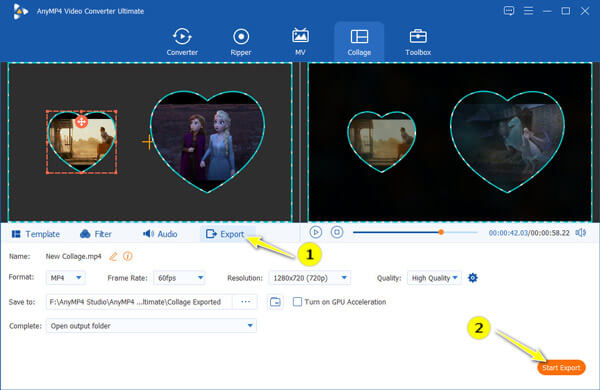The height and width of the screenshot is (390, 600).
Task: Enable Turn on GPU Acceleration checkbox
Action: click(x=297, y=302)
